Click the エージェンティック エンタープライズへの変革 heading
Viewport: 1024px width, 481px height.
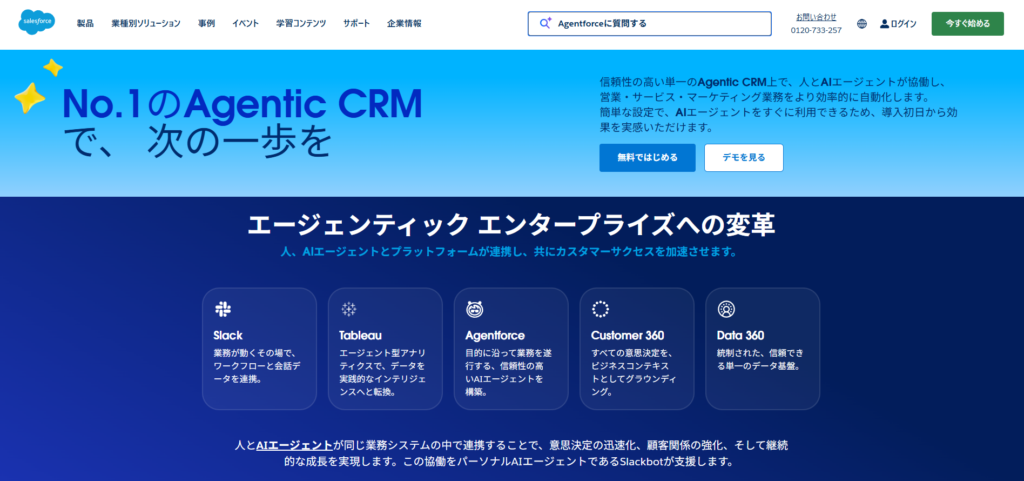(511, 225)
